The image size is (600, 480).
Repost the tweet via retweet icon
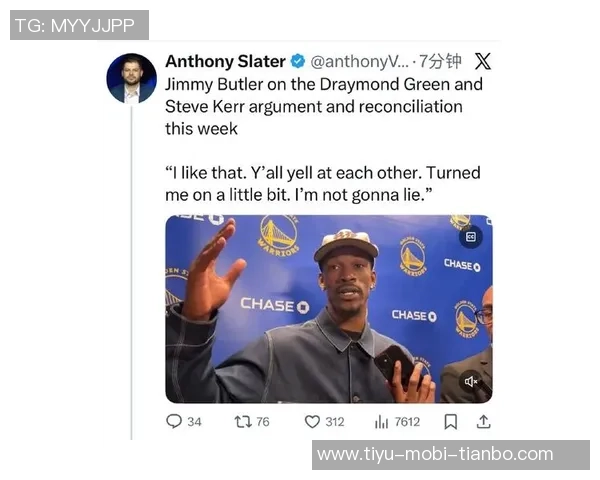pyautogui.click(x=243, y=422)
